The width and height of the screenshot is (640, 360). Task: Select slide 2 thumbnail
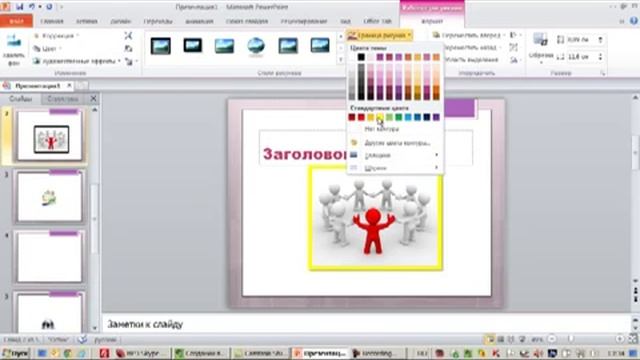tap(49, 136)
